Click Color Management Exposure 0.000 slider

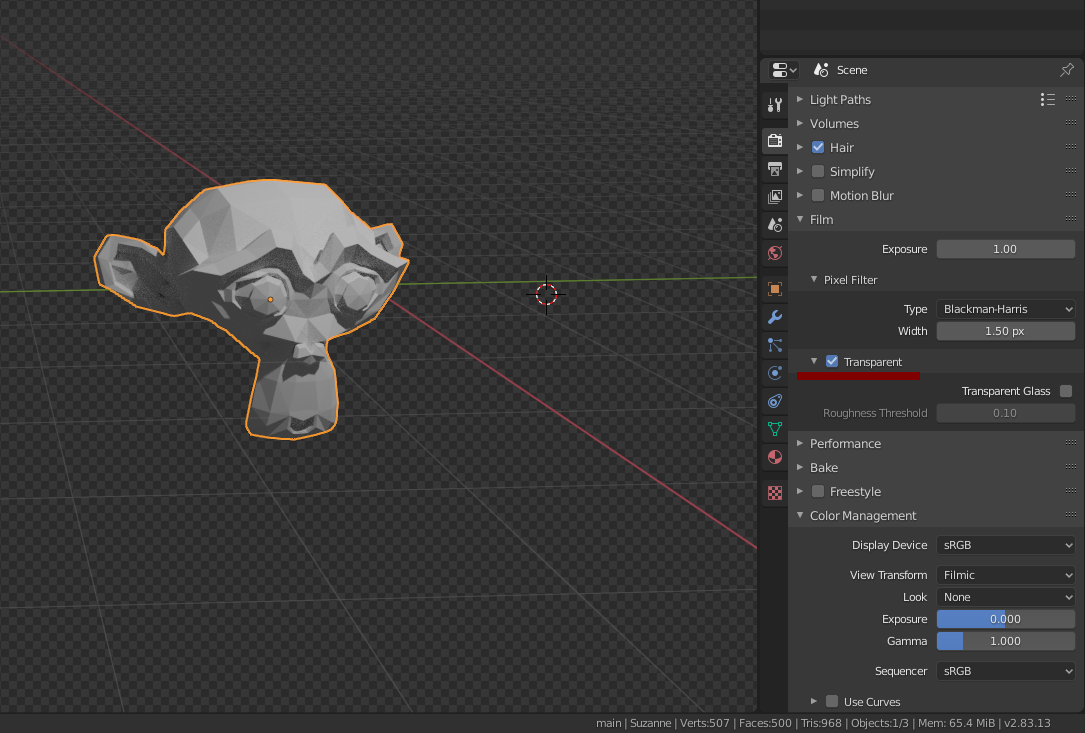click(x=1005, y=619)
